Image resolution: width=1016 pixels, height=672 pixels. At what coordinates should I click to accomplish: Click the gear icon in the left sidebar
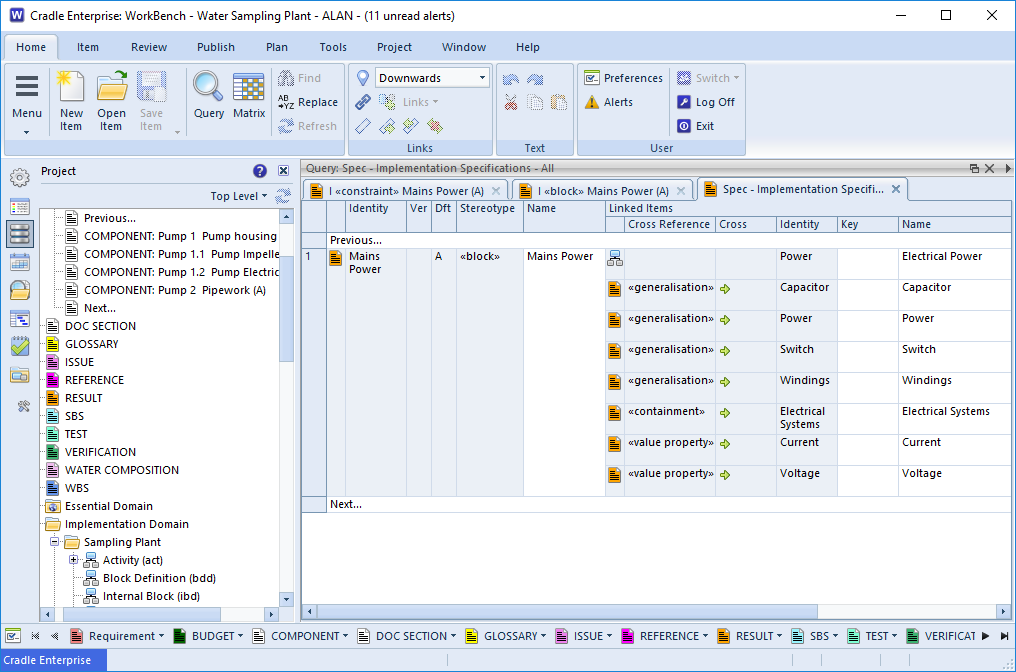click(19, 177)
